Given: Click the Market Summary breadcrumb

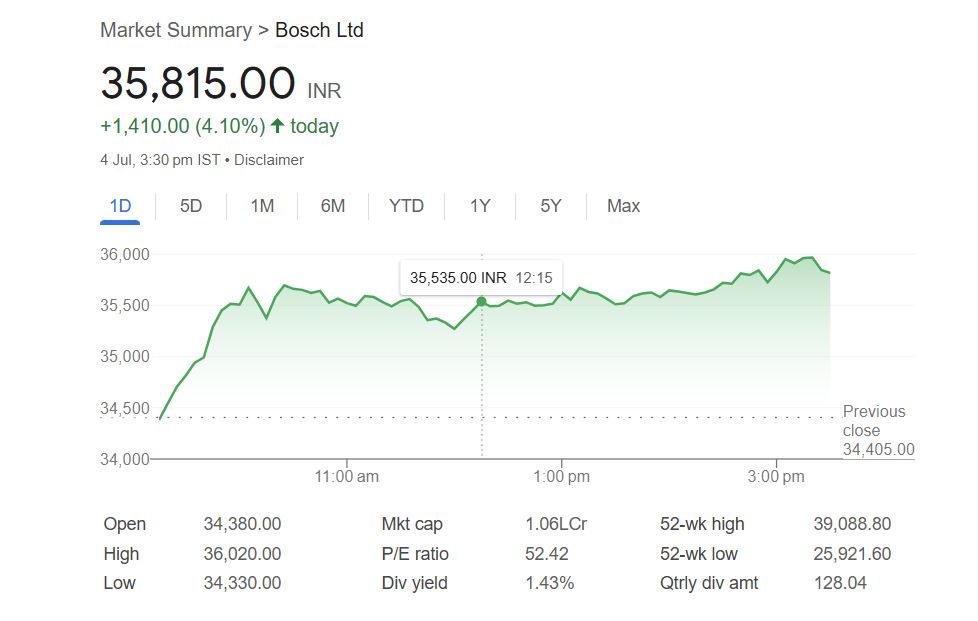Looking at the screenshot, I should click(x=176, y=30).
